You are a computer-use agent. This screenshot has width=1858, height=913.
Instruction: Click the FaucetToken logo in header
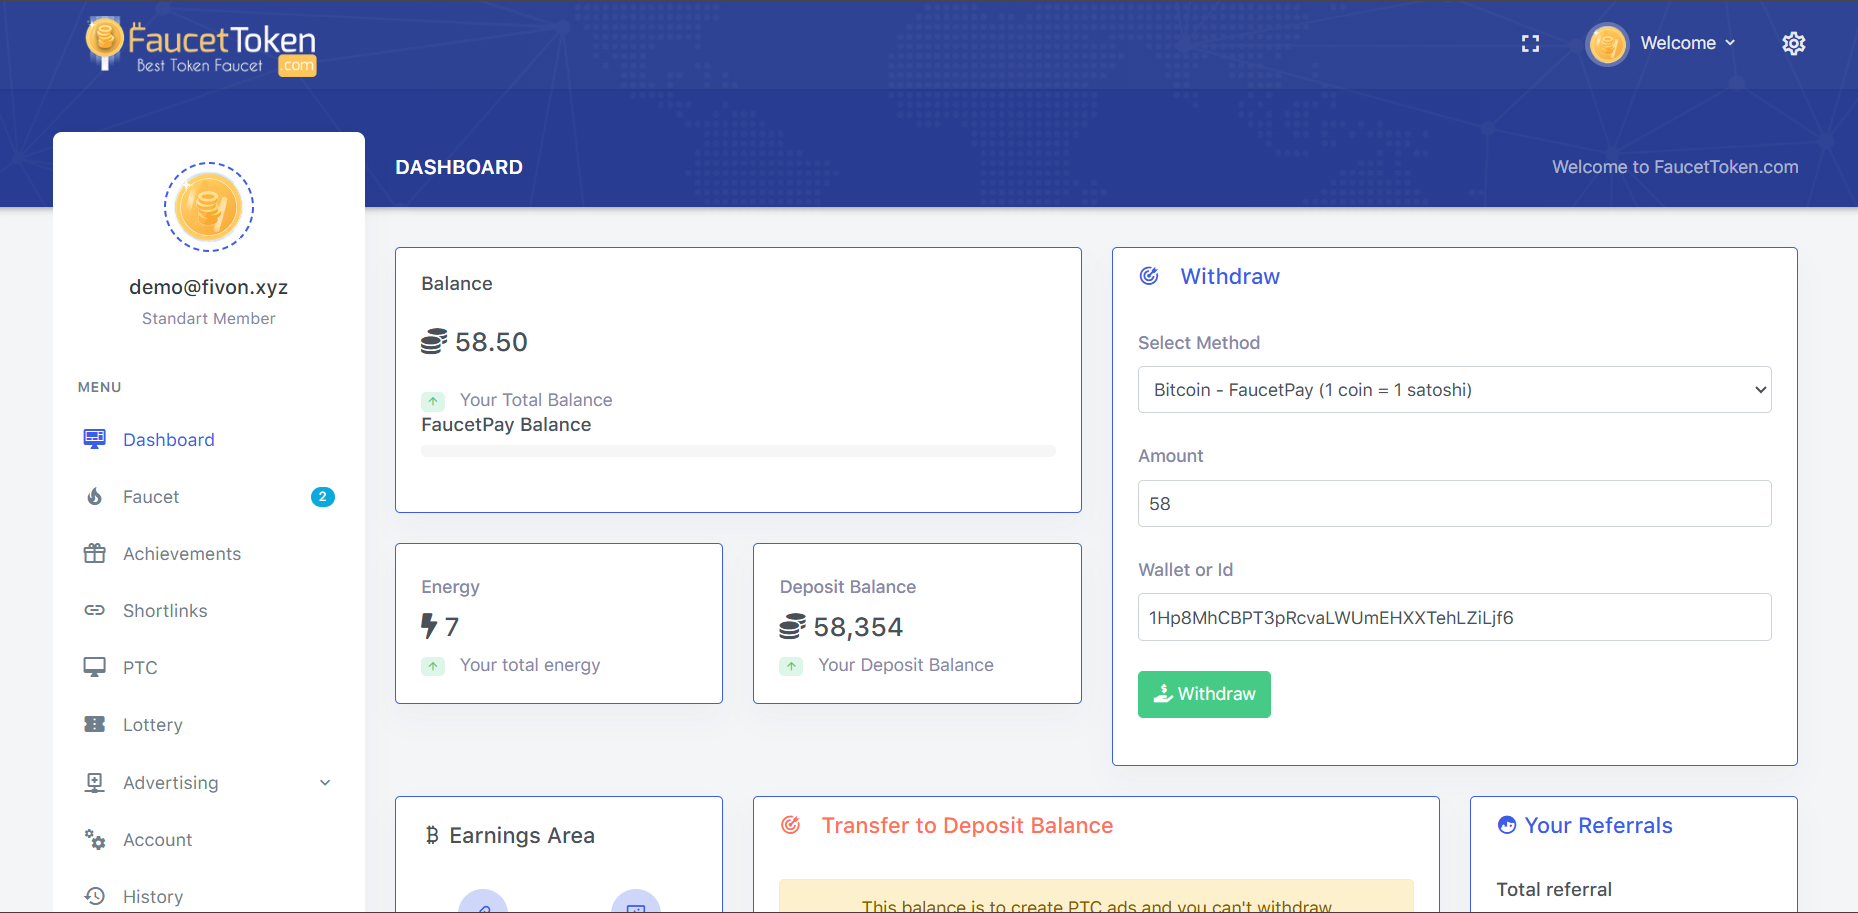pos(201,46)
